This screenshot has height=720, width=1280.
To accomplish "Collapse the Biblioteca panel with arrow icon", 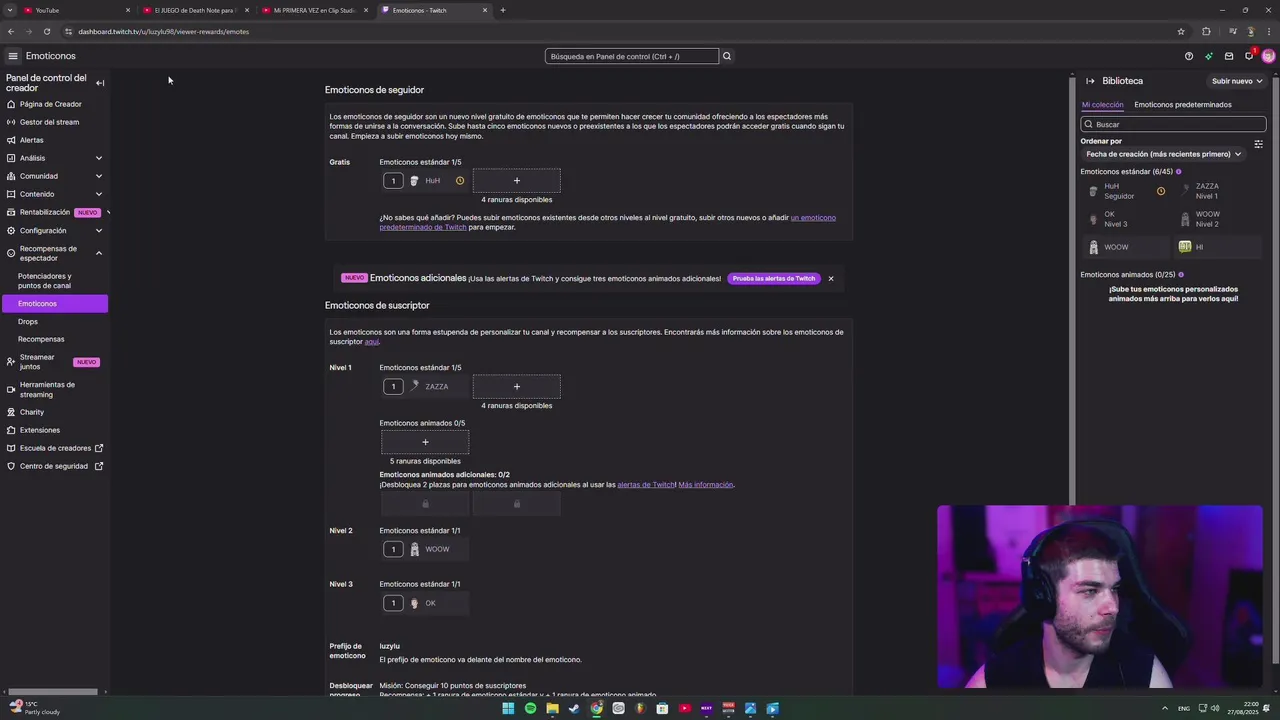I will coord(1090,81).
